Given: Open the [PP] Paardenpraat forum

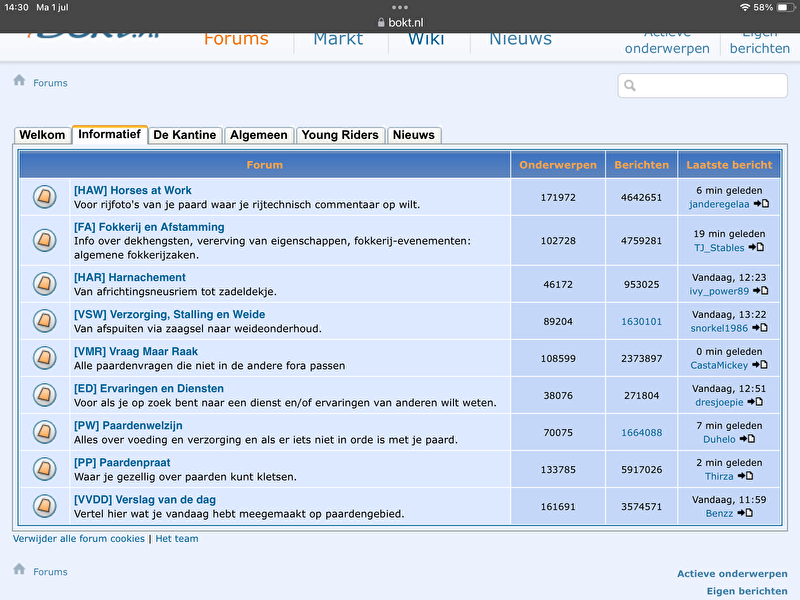Looking at the screenshot, I should (122, 463).
